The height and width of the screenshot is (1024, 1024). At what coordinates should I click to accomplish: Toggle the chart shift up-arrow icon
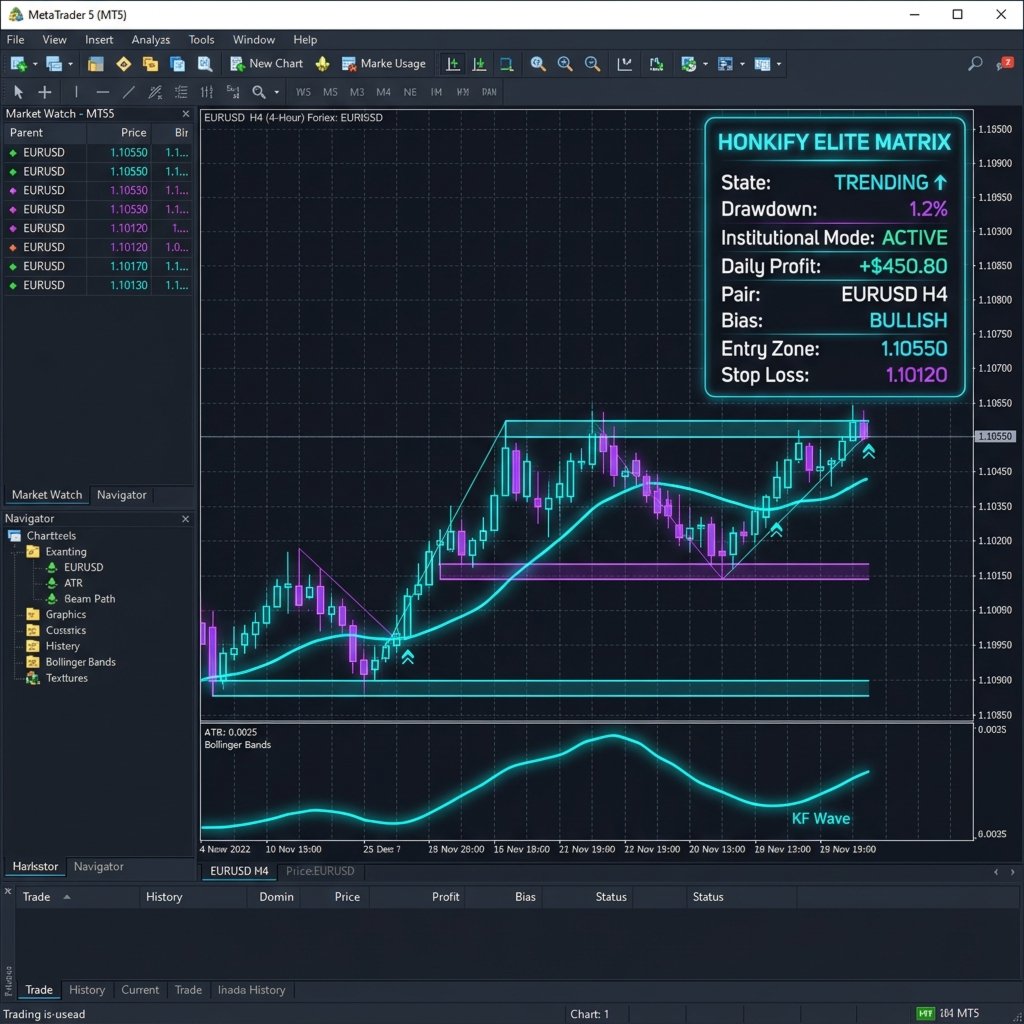(x=453, y=64)
